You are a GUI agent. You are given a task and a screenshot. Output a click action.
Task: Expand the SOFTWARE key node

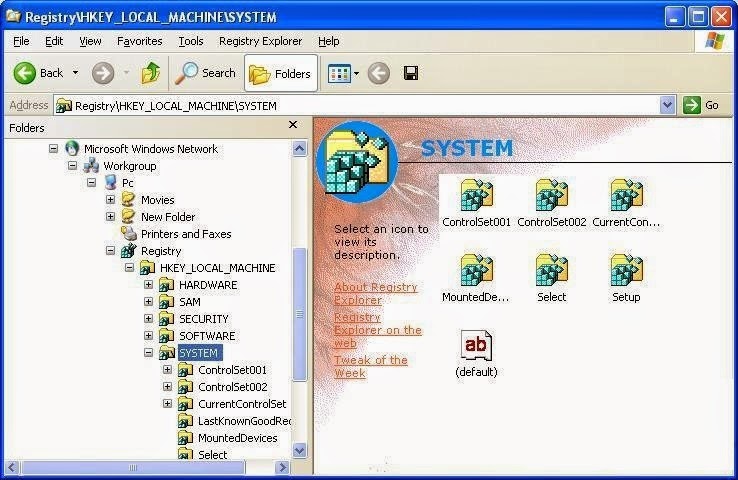(148, 336)
